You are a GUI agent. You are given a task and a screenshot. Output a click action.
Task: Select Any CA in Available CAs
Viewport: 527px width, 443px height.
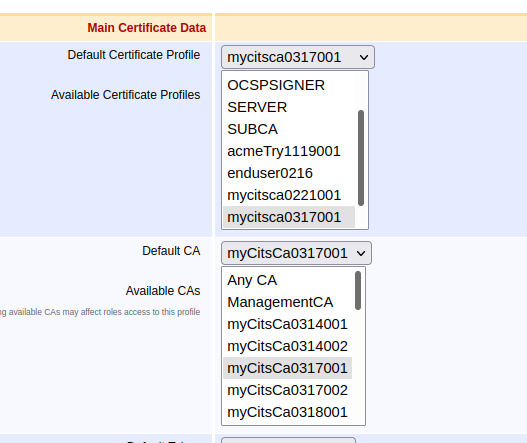[287, 280]
